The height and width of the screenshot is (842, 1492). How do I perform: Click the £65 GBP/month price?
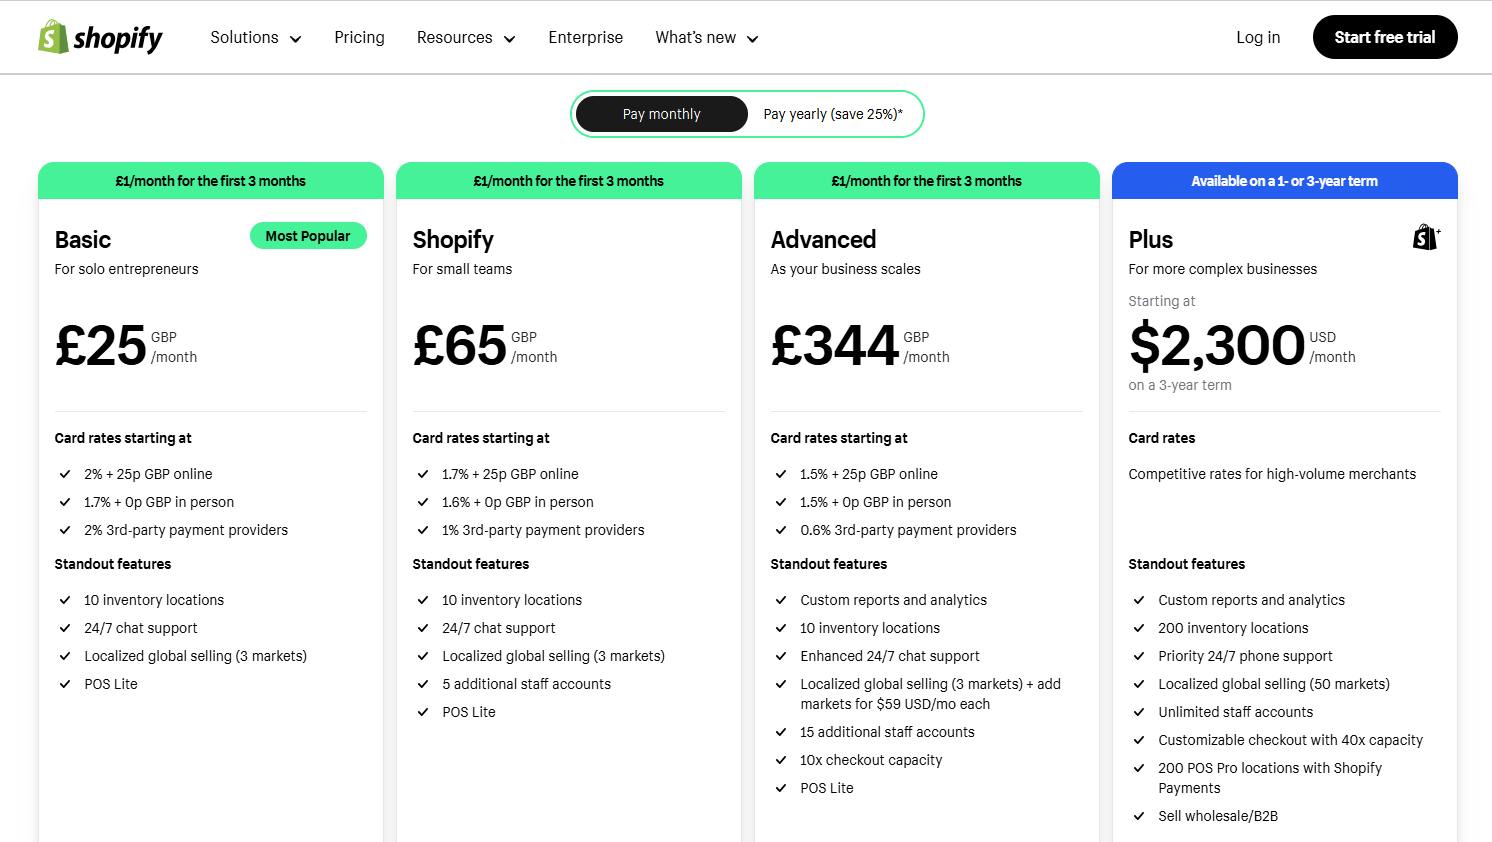tap(485, 346)
